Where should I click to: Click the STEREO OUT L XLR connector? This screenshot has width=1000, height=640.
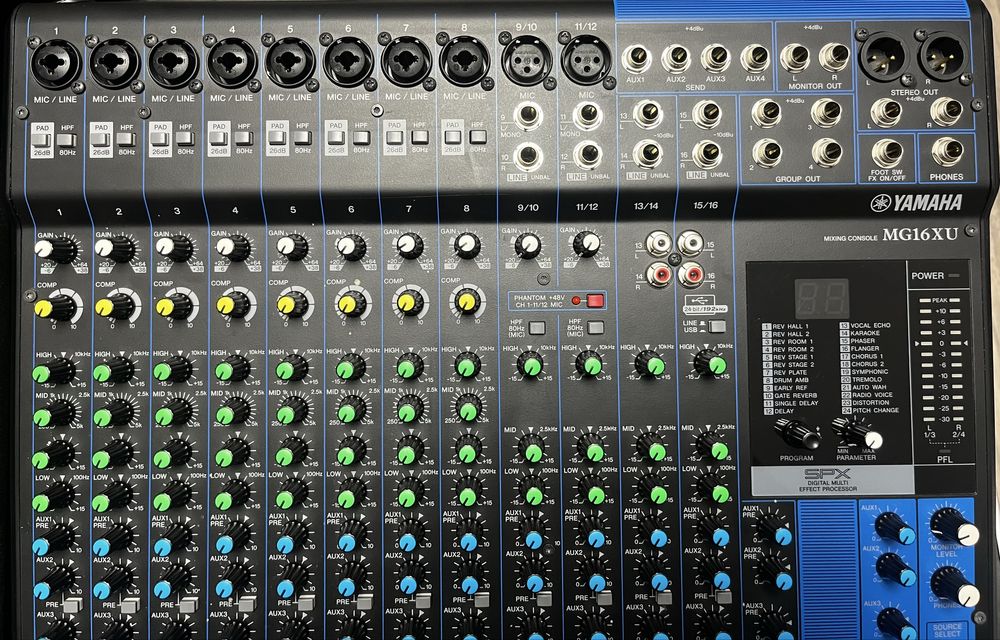point(884,57)
